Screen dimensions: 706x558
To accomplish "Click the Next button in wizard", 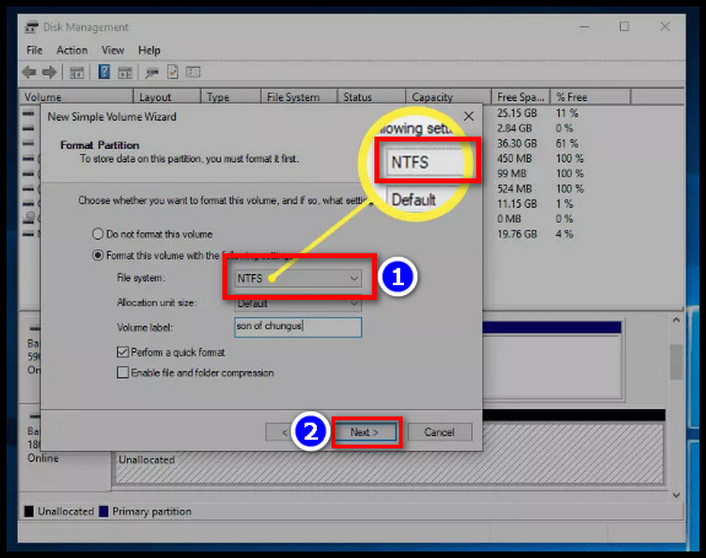I will tap(365, 432).
